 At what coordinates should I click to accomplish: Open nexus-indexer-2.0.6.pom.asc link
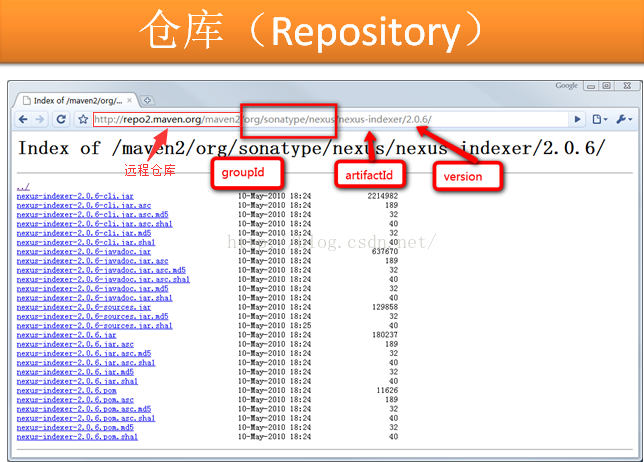[x=75, y=400]
